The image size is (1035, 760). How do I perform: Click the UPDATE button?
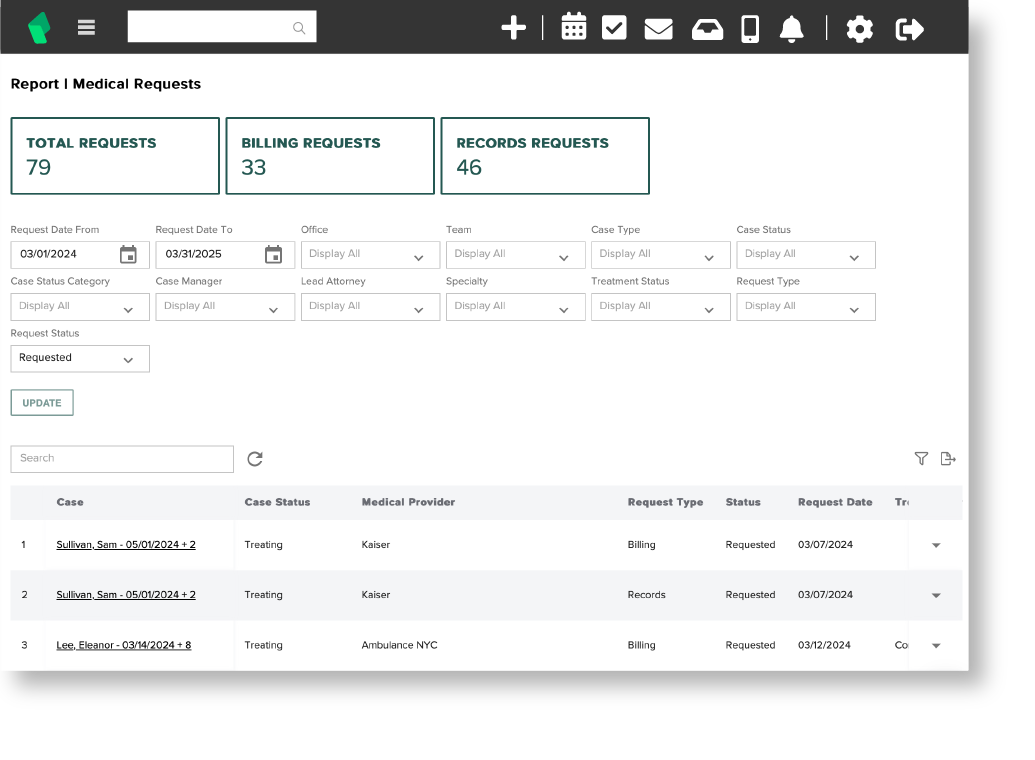42,403
